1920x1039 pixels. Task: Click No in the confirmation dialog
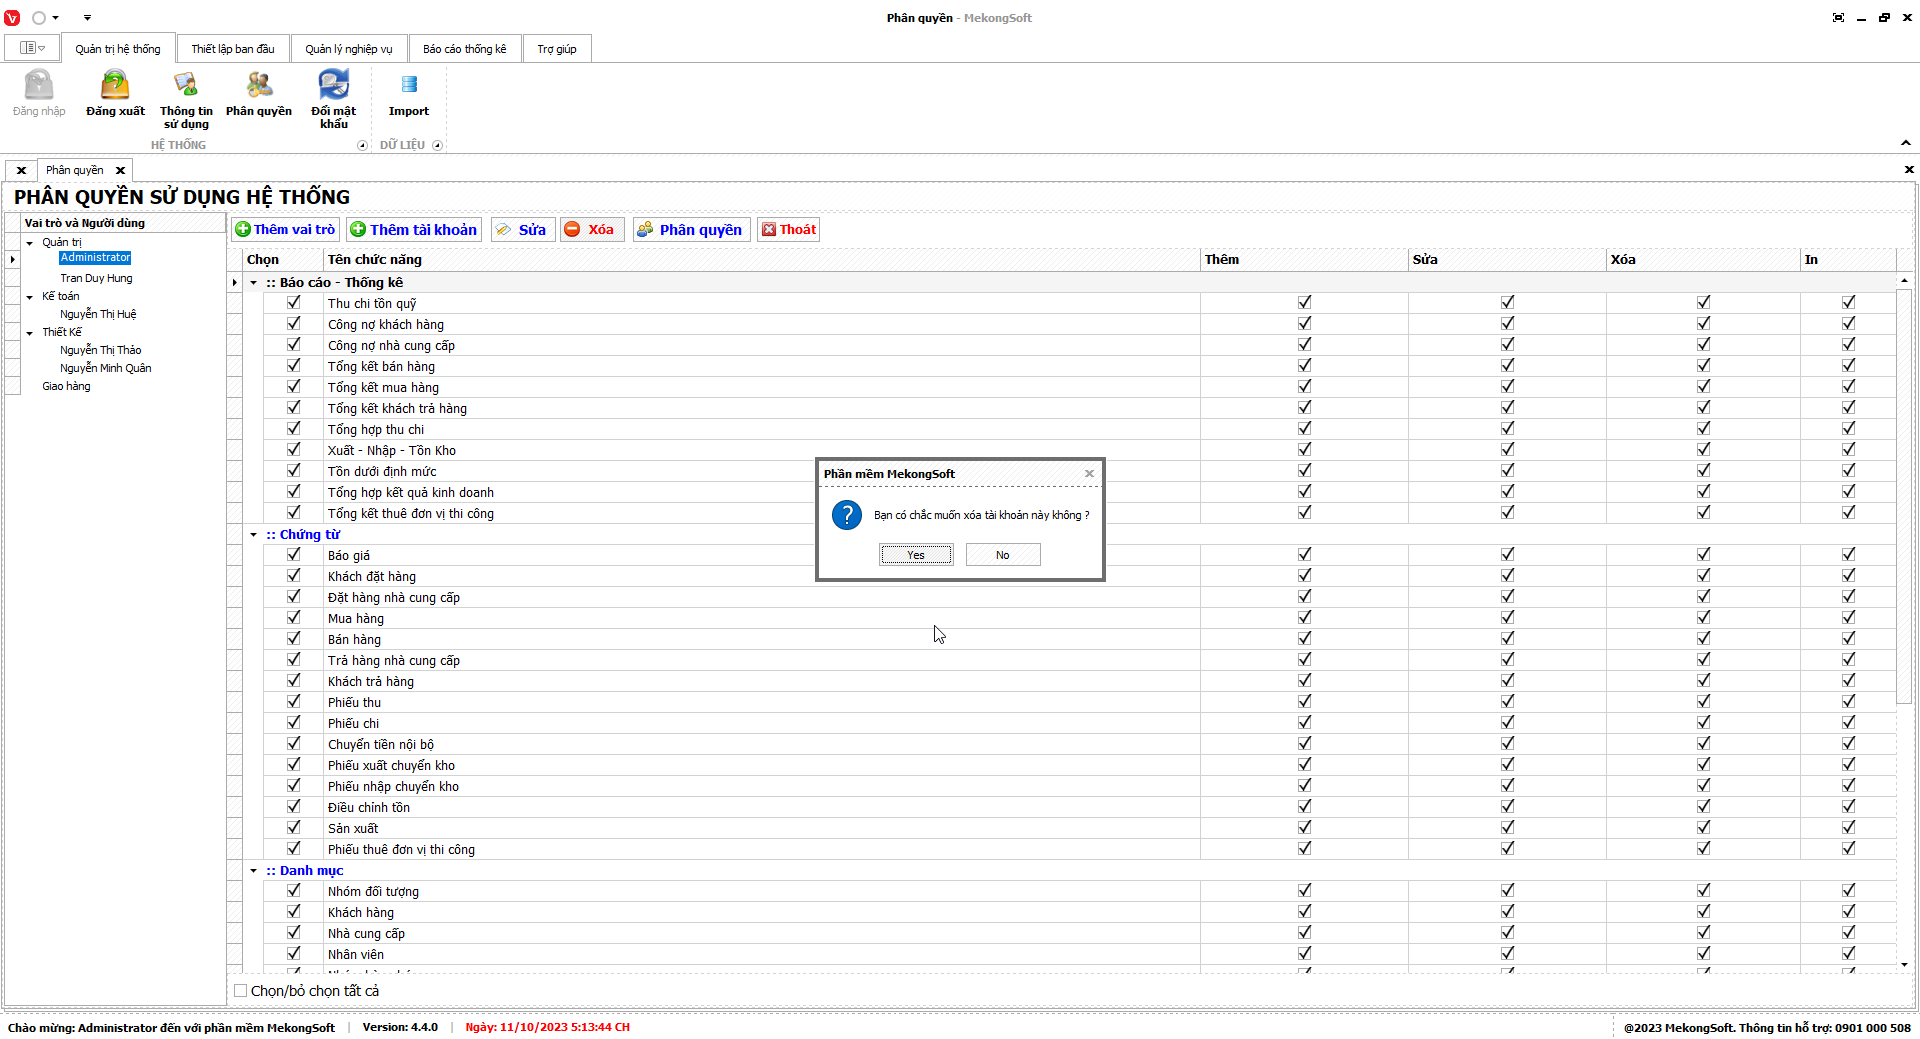click(1003, 555)
